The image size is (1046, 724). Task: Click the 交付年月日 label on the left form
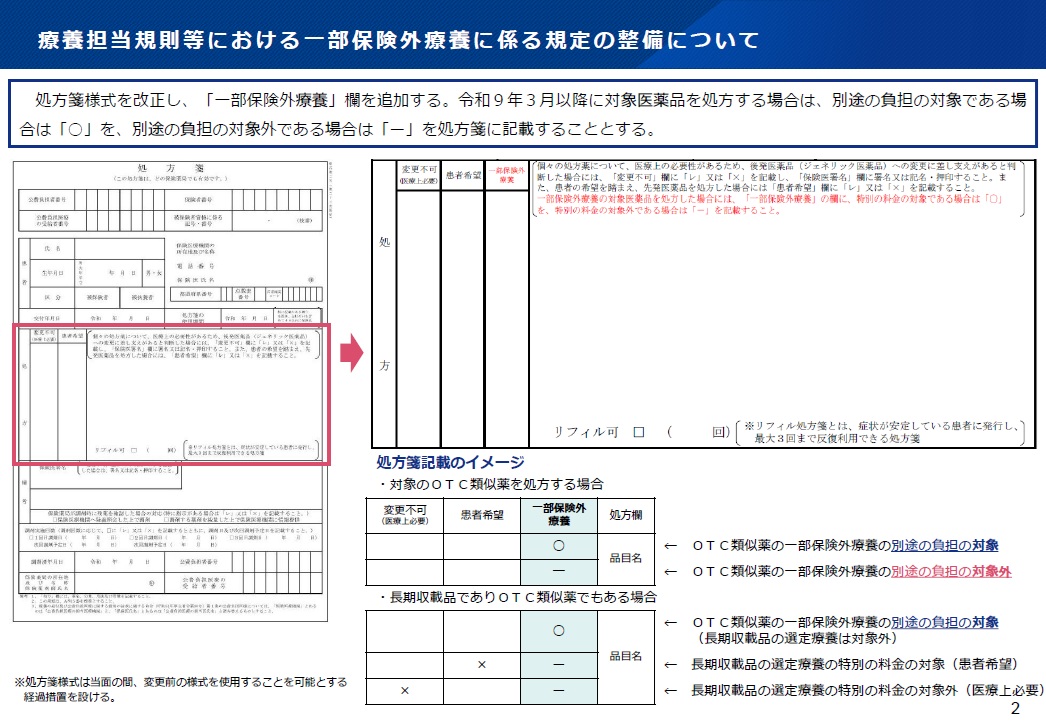[x=48, y=318]
